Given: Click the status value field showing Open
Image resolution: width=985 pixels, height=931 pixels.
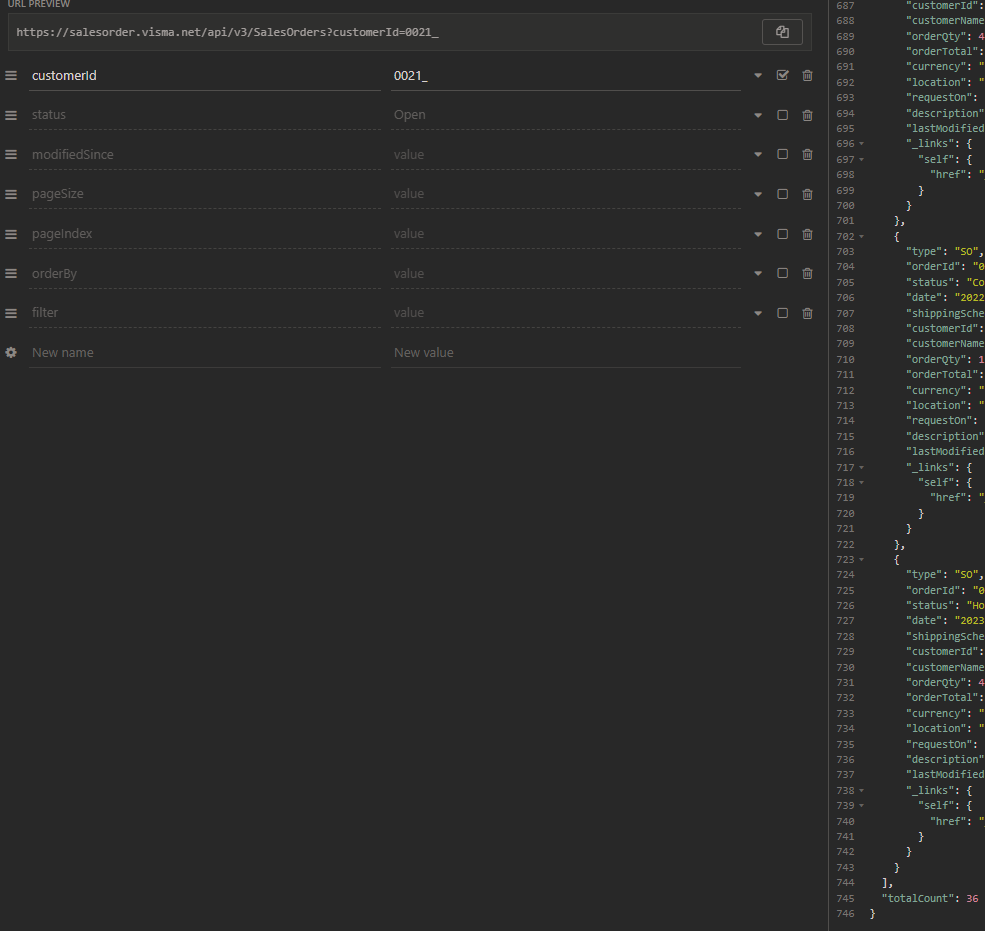Looking at the screenshot, I should point(566,115).
